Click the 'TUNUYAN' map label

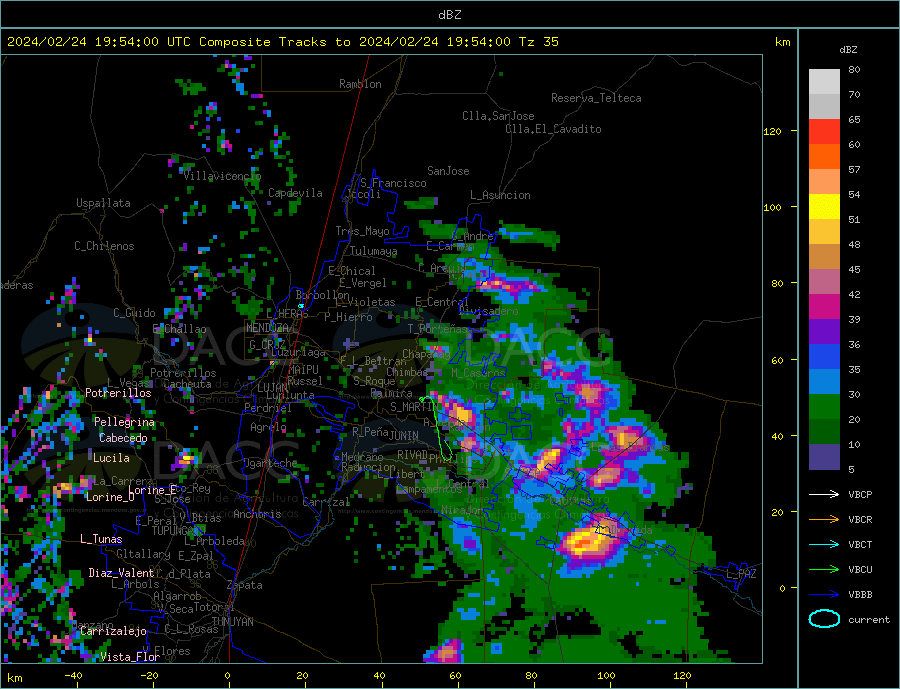(x=232, y=622)
